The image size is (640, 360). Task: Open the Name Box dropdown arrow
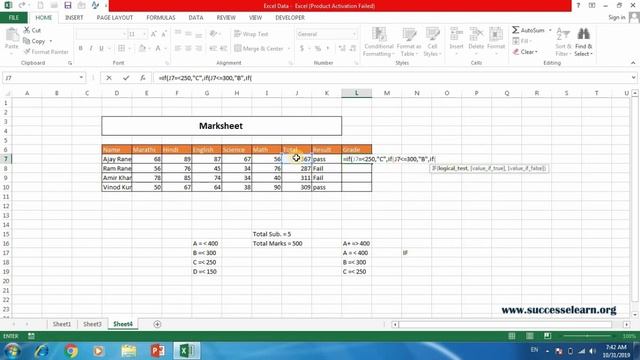point(81,78)
